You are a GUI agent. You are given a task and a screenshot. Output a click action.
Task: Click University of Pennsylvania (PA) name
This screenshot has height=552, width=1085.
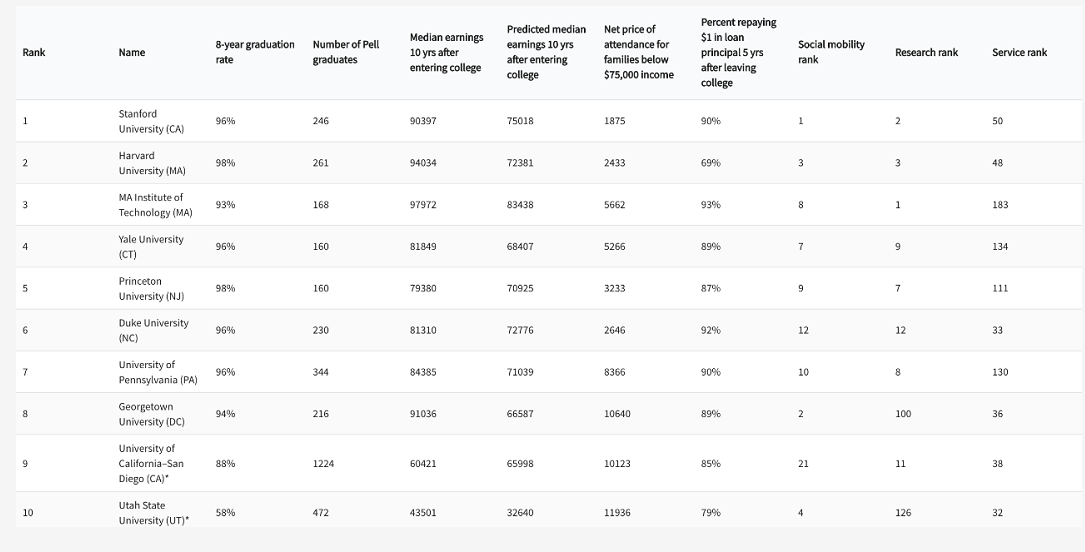158,372
